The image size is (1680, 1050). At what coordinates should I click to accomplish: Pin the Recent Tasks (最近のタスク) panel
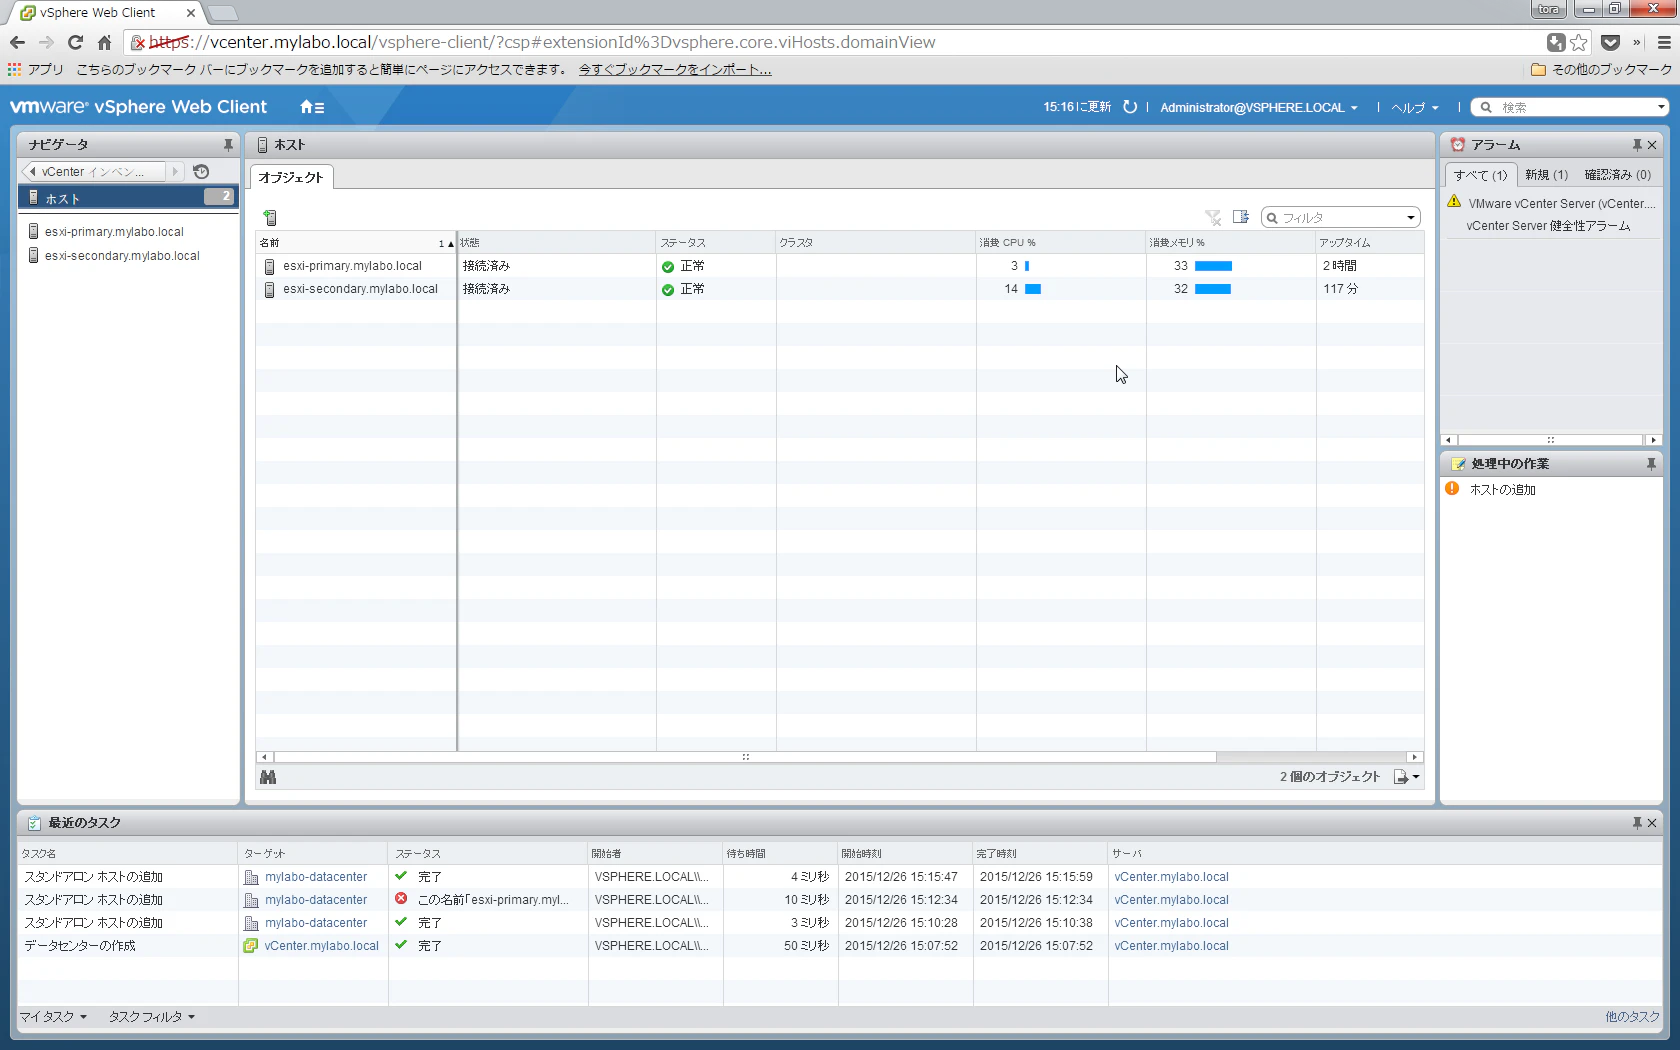[x=1637, y=823]
